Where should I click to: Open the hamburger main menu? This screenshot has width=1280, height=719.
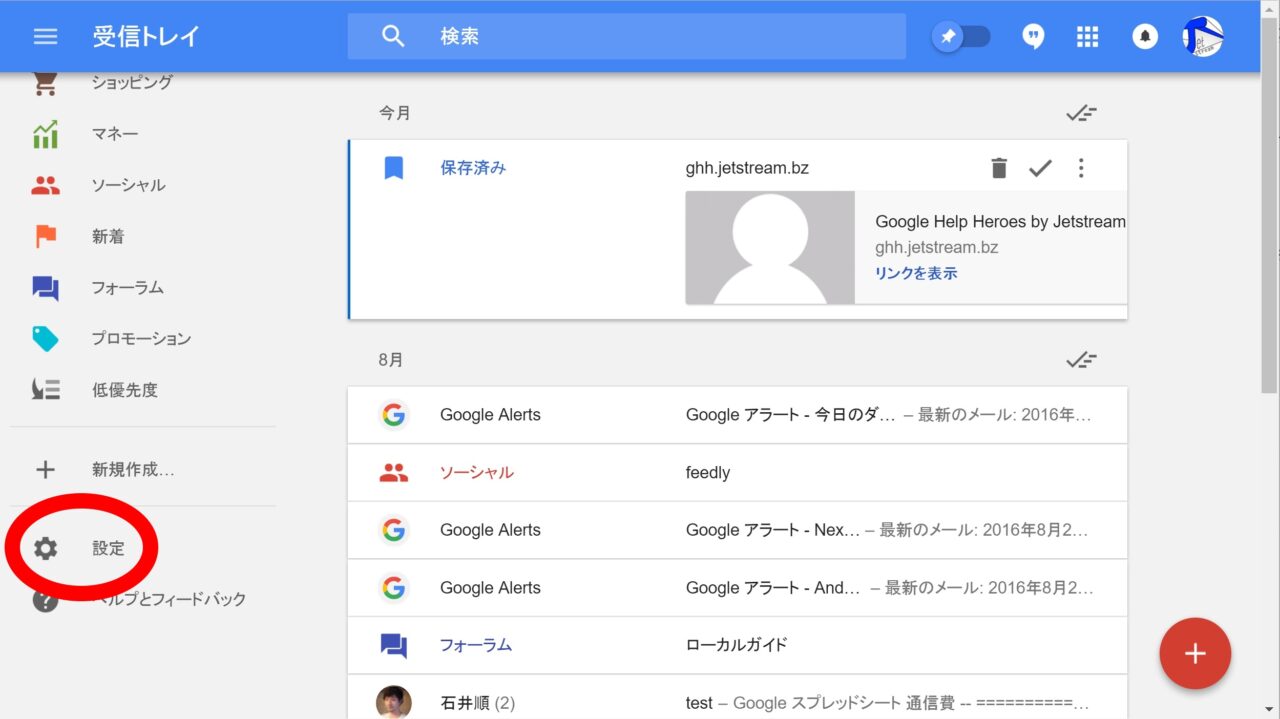click(x=45, y=37)
